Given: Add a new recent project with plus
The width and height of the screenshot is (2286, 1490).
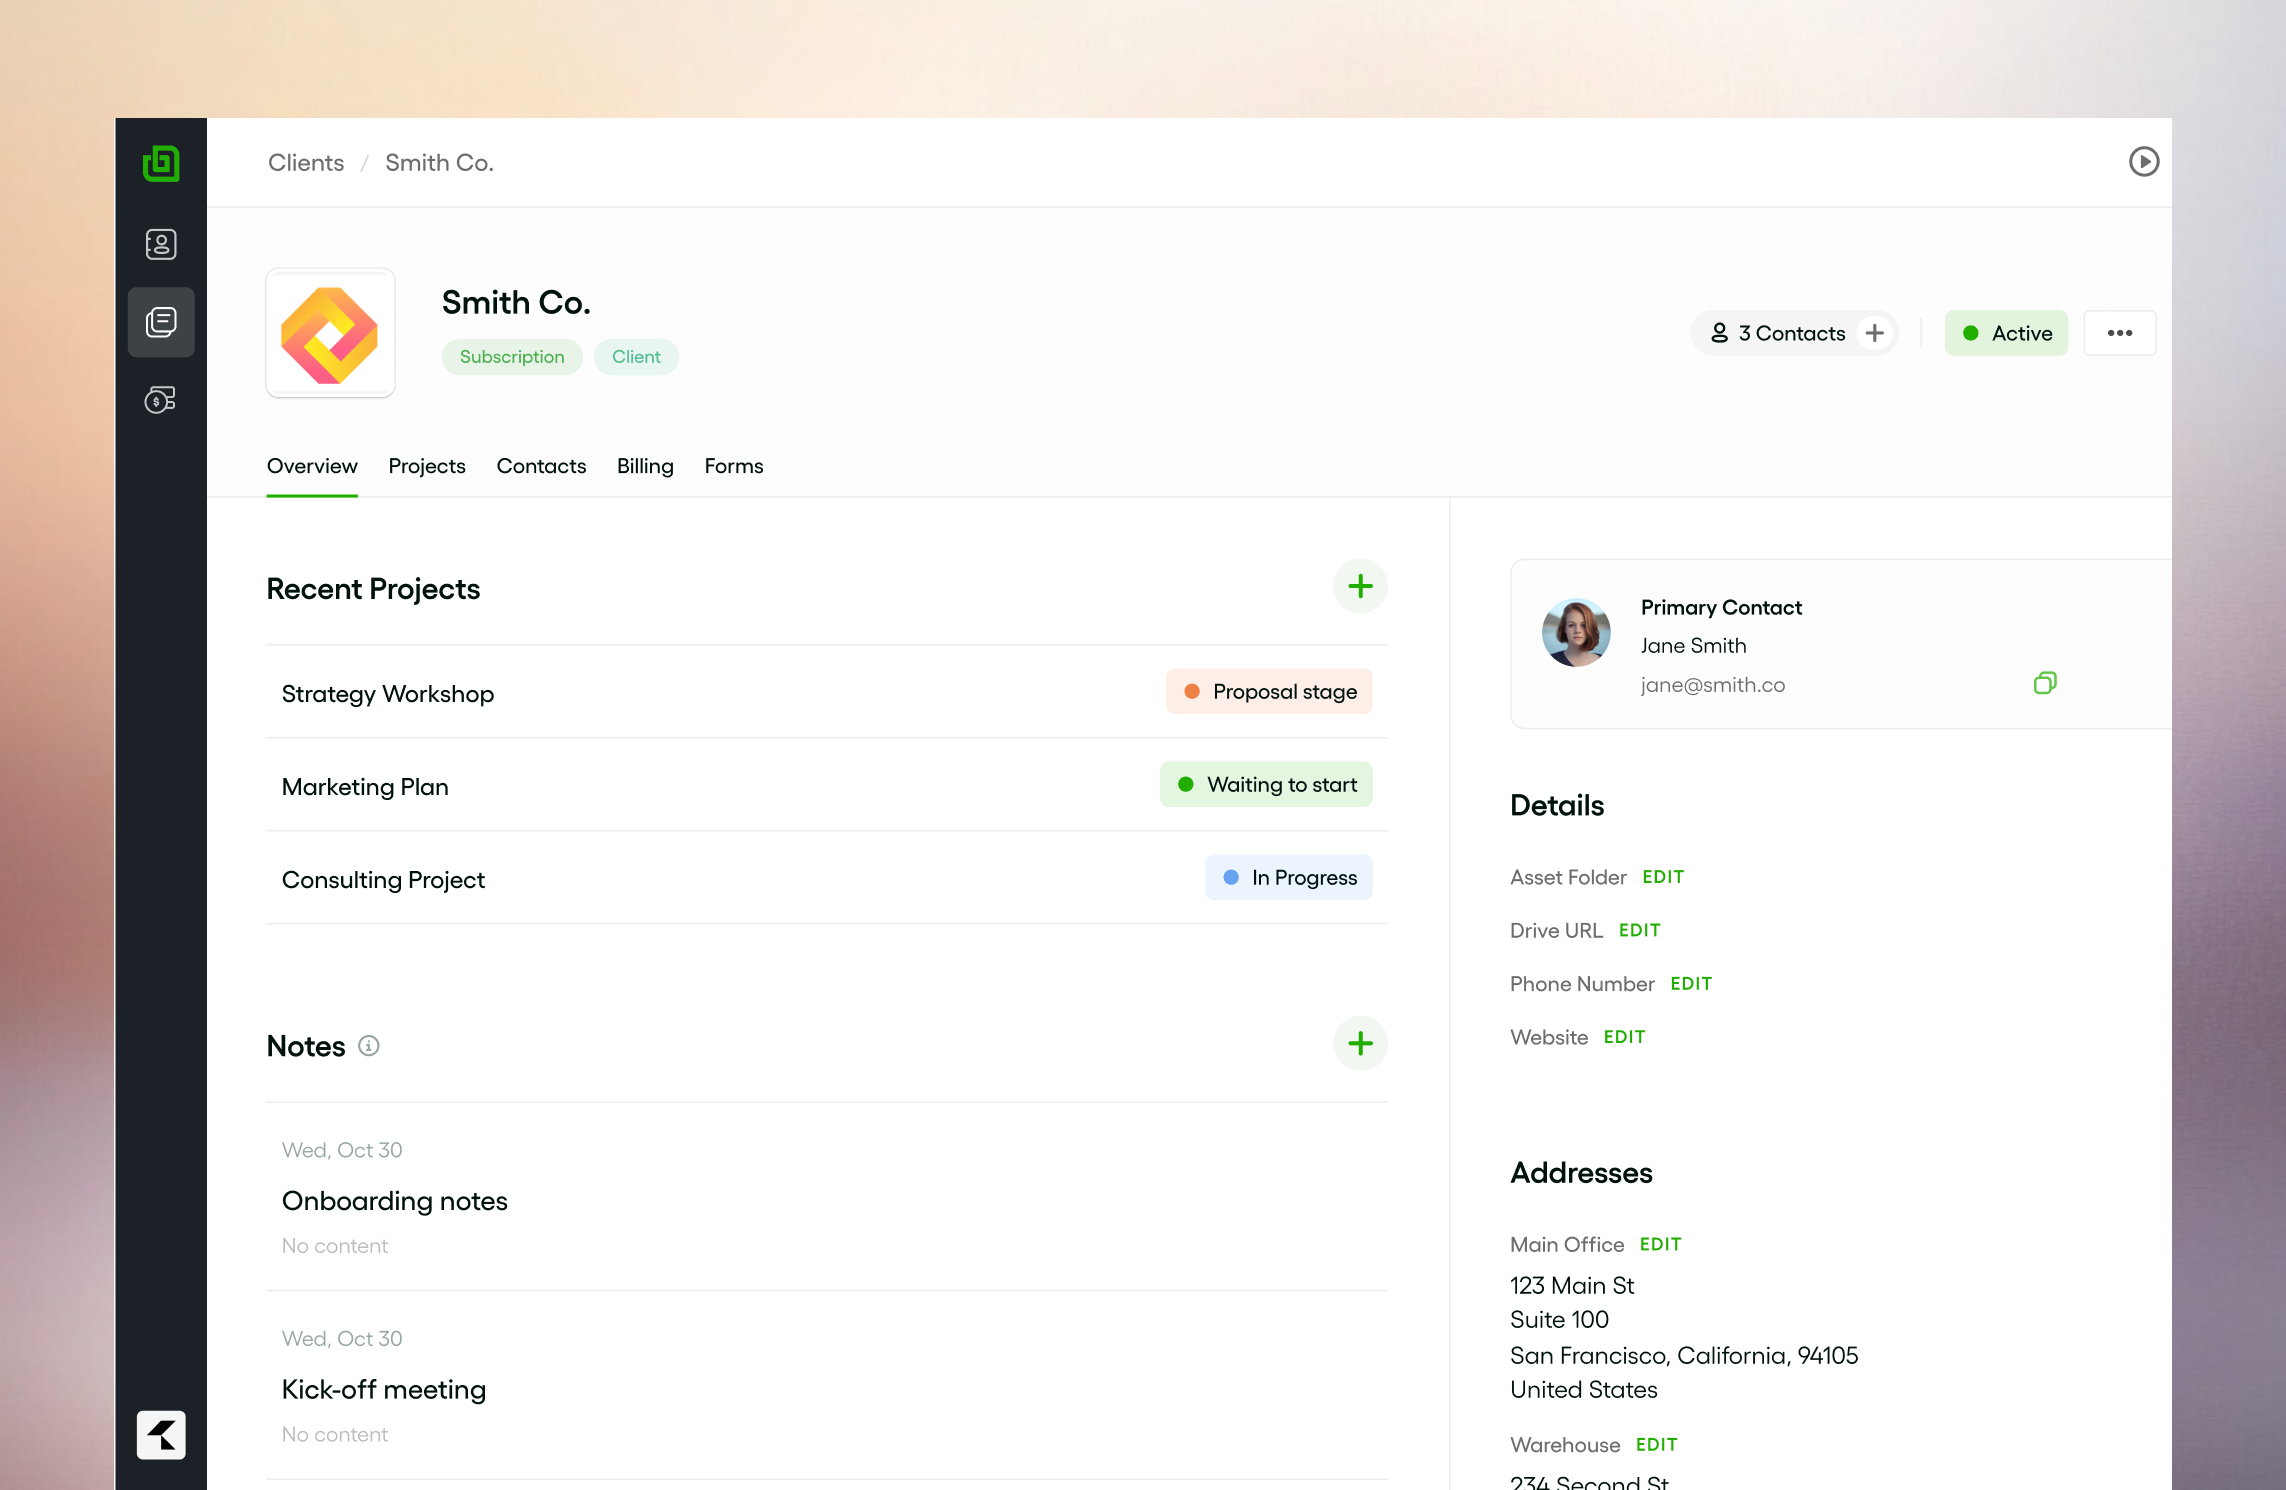Looking at the screenshot, I should click(x=1360, y=587).
